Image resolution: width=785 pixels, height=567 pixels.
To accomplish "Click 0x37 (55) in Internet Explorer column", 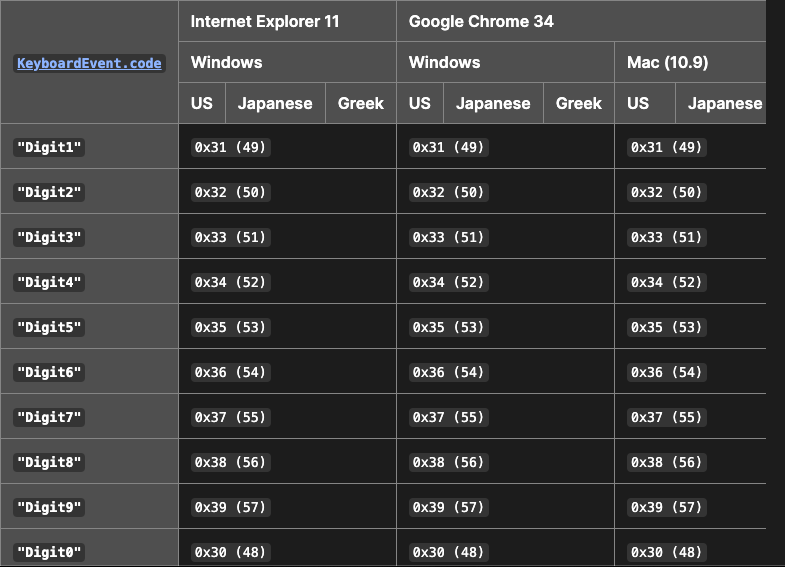I will pyautogui.click(x=231, y=418).
